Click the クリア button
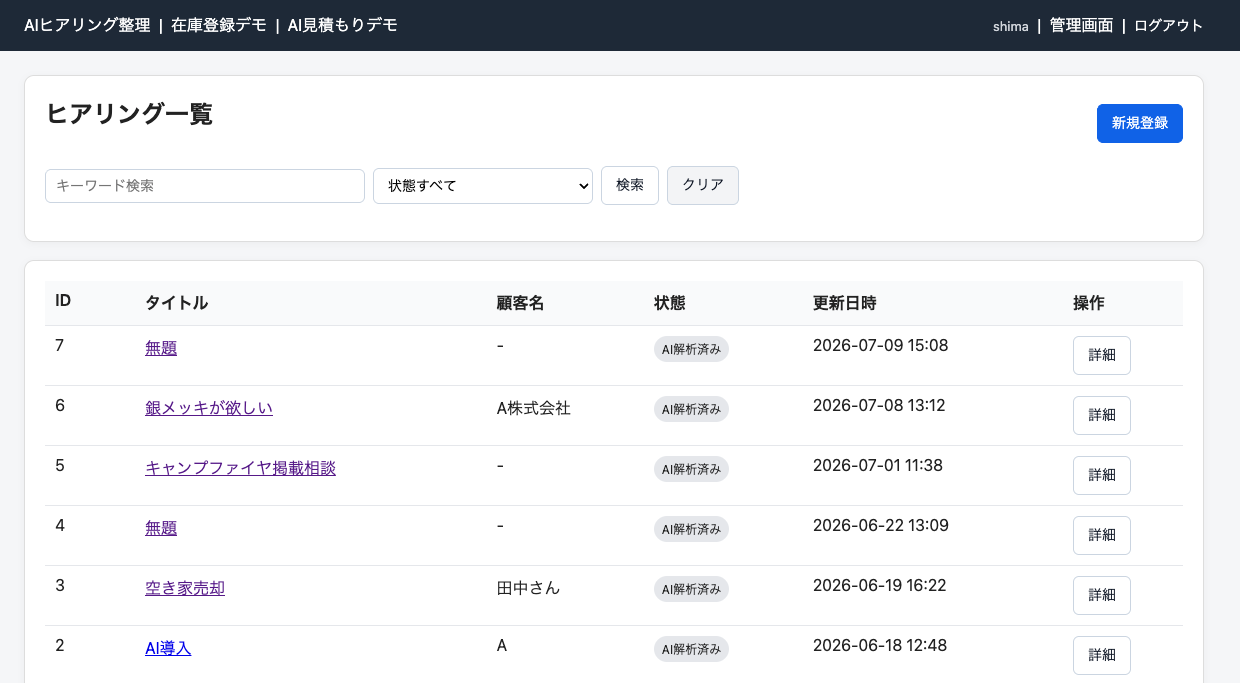1240x683 pixels. [x=703, y=185]
